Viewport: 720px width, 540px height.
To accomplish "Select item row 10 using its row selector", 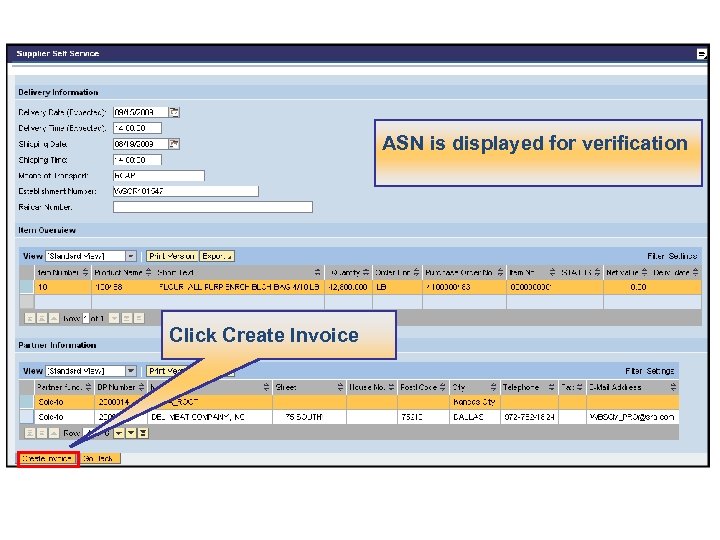I will (27, 287).
